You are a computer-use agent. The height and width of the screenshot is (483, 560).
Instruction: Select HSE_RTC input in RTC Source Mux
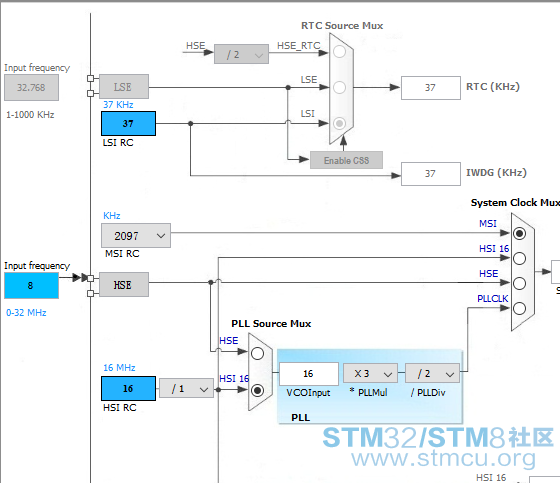(339, 52)
